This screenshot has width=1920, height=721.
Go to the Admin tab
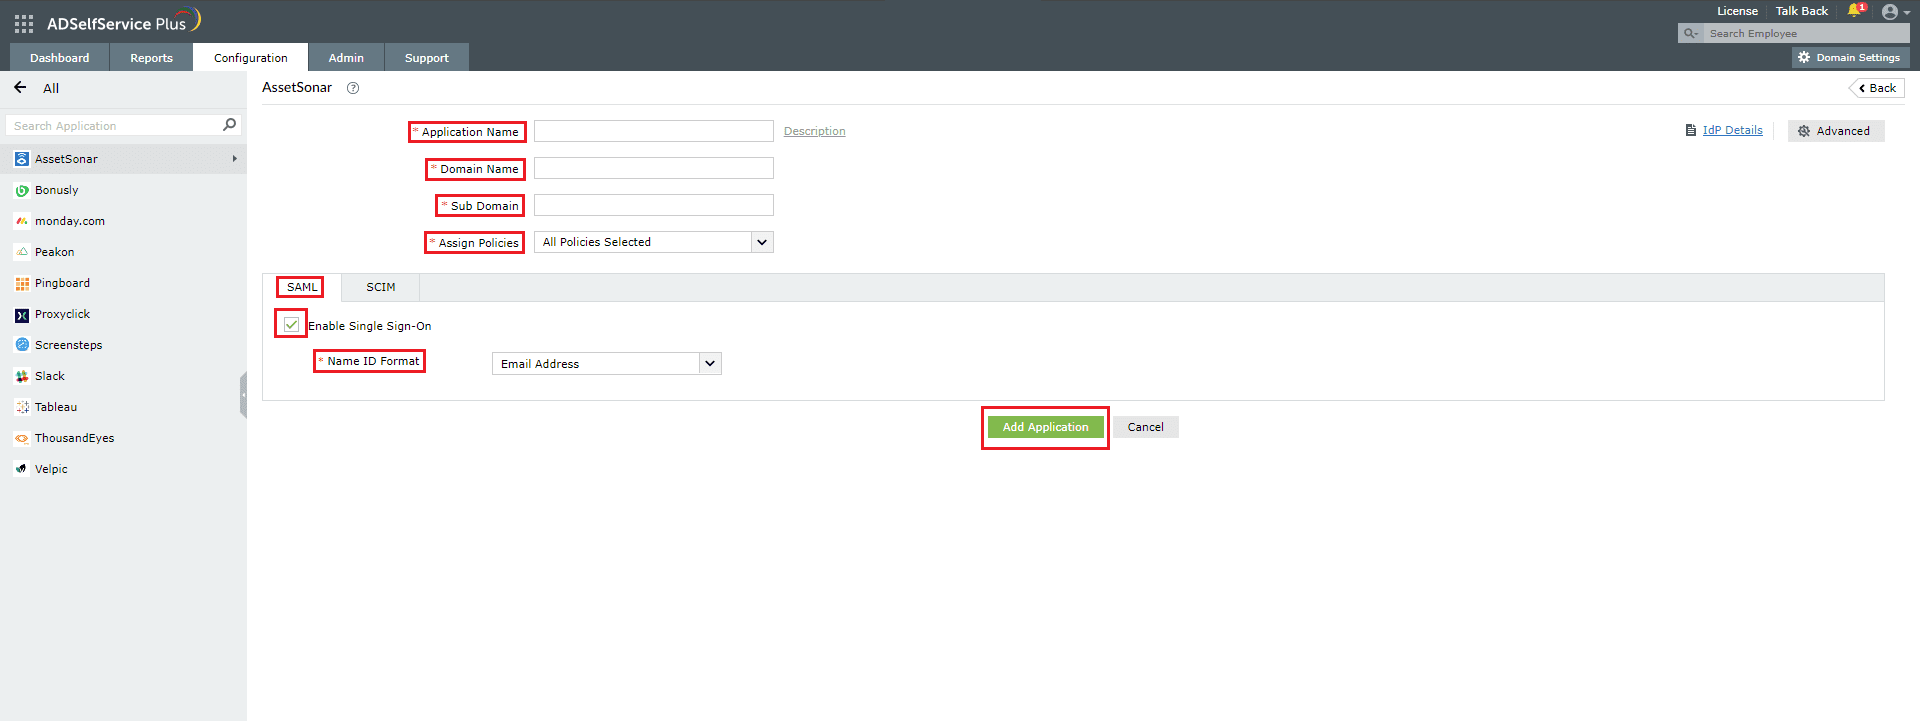pyautogui.click(x=346, y=58)
